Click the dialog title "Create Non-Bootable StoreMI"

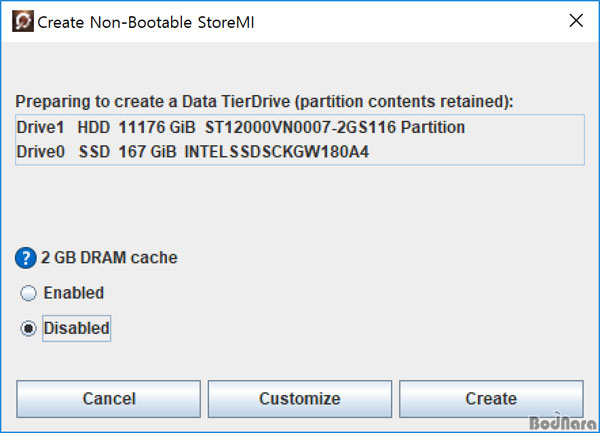[x=146, y=22]
